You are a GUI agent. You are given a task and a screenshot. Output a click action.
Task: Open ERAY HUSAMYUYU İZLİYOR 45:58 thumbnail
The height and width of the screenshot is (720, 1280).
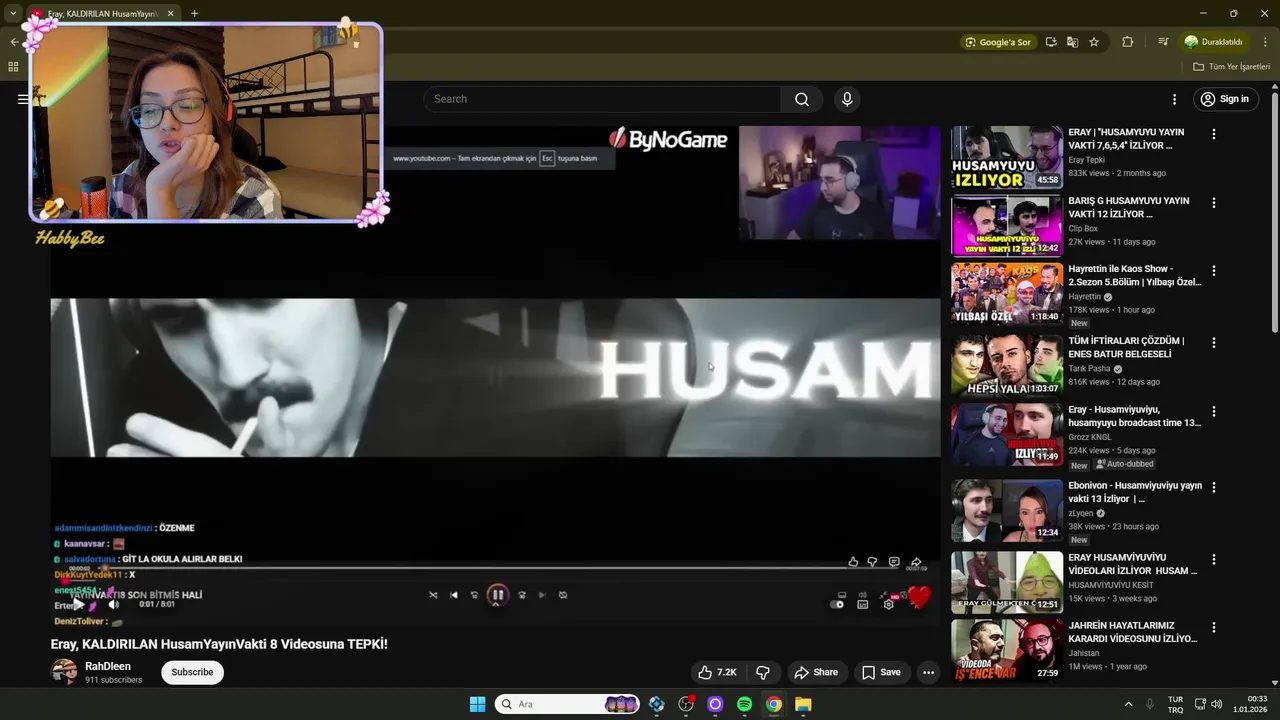click(1007, 158)
